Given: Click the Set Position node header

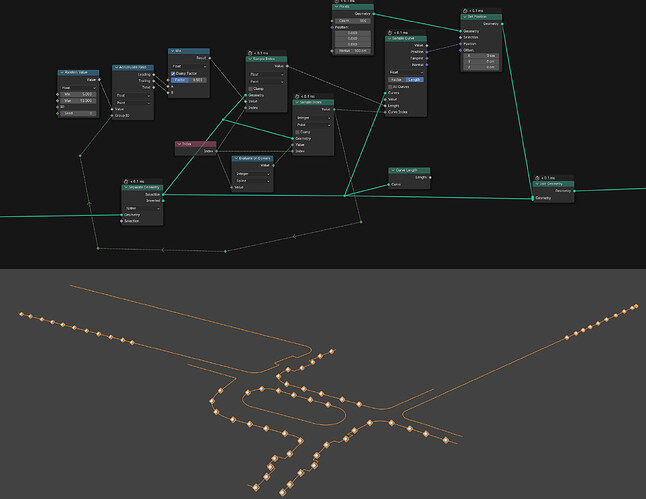Looking at the screenshot, I should (x=481, y=17).
